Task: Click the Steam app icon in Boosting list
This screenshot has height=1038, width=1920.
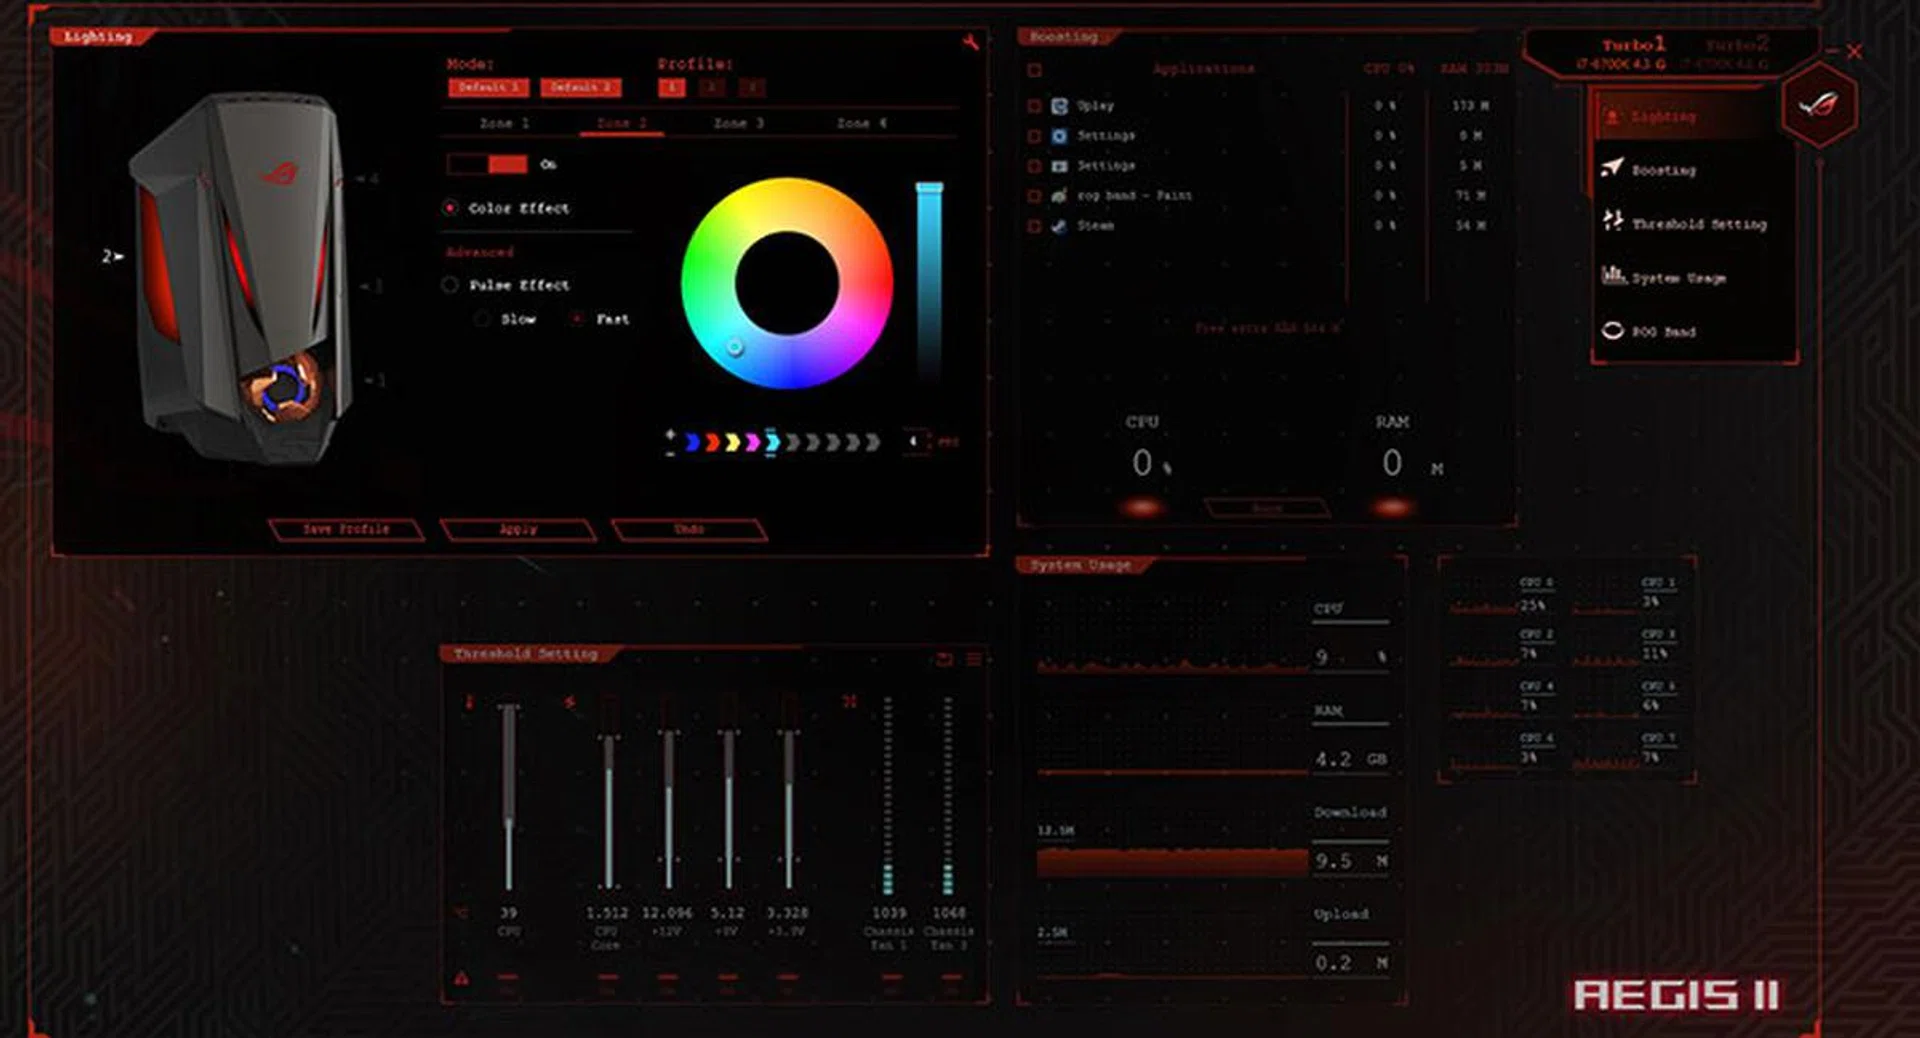Action: pos(1059,226)
